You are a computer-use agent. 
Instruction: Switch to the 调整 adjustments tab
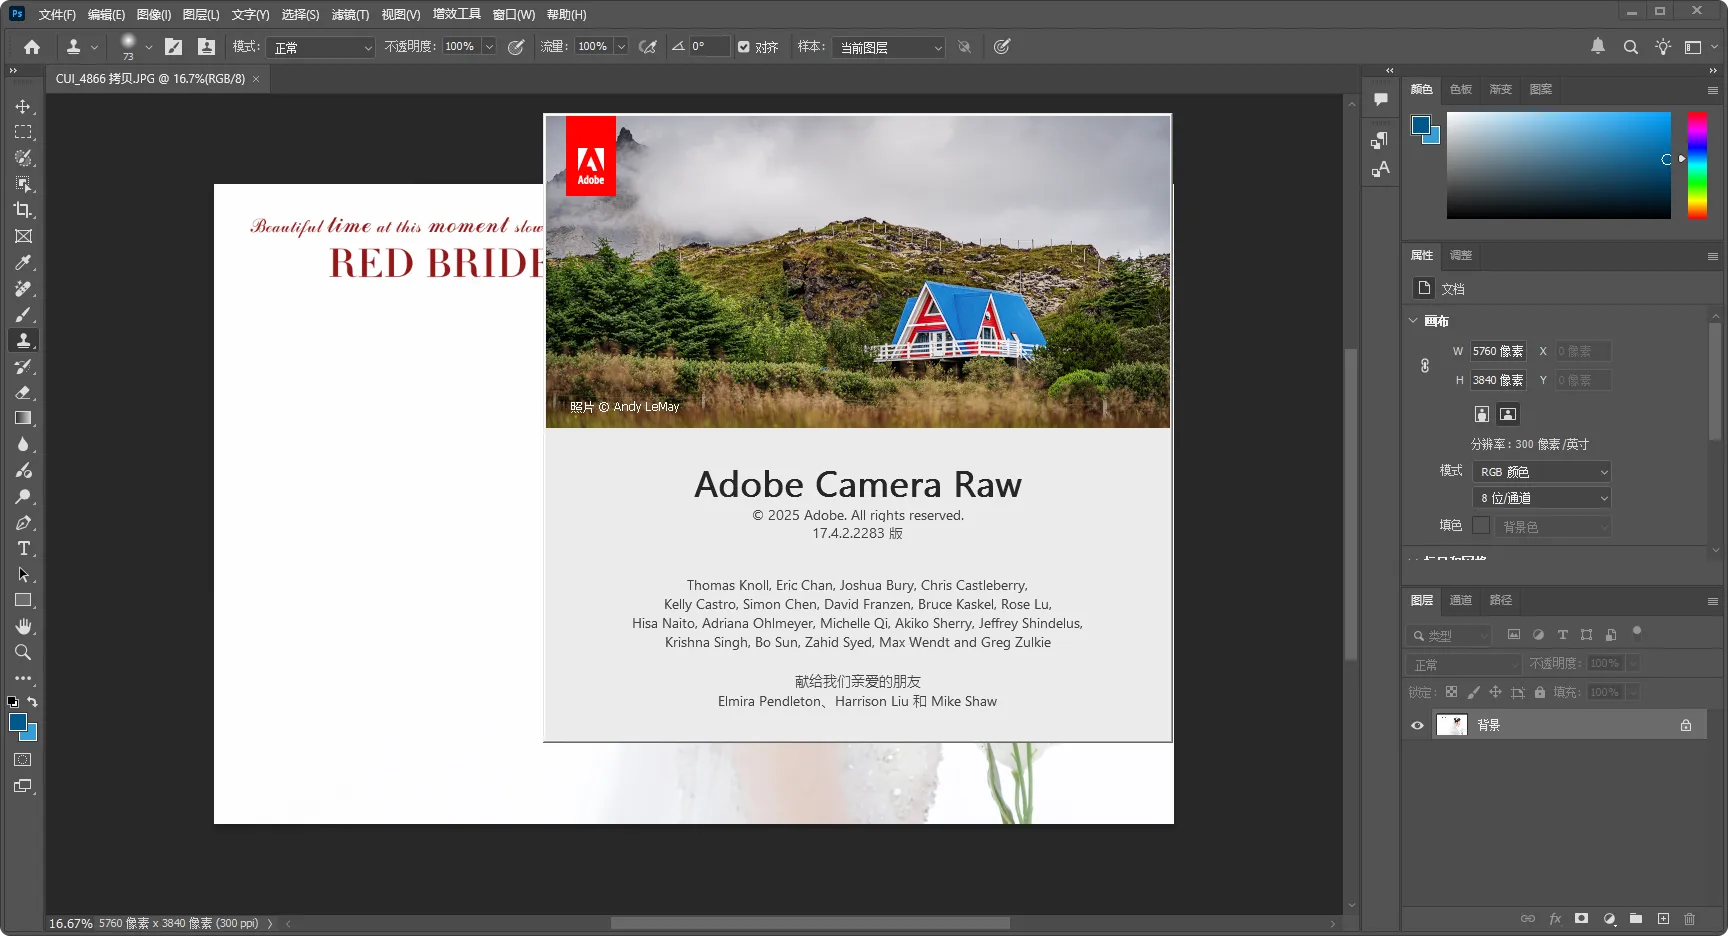pyautogui.click(x=1461, y=256)
